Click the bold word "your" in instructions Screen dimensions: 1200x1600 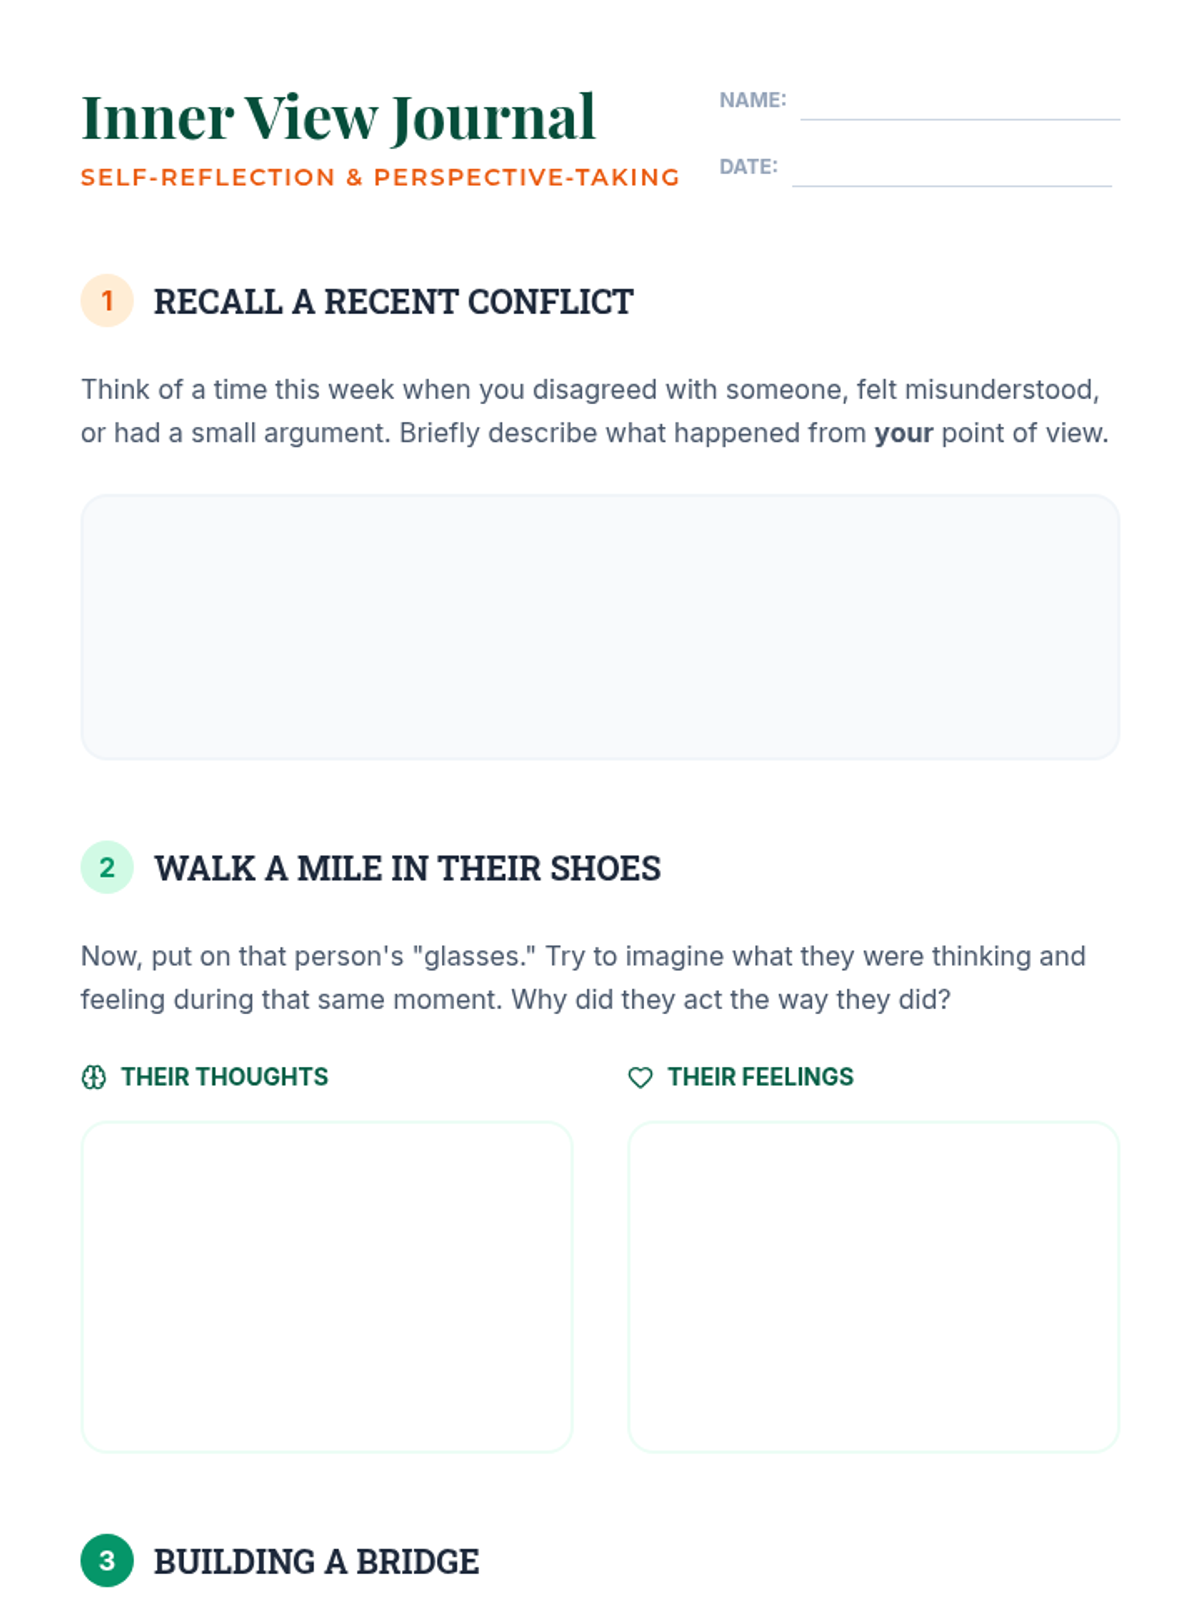(903, 433)
